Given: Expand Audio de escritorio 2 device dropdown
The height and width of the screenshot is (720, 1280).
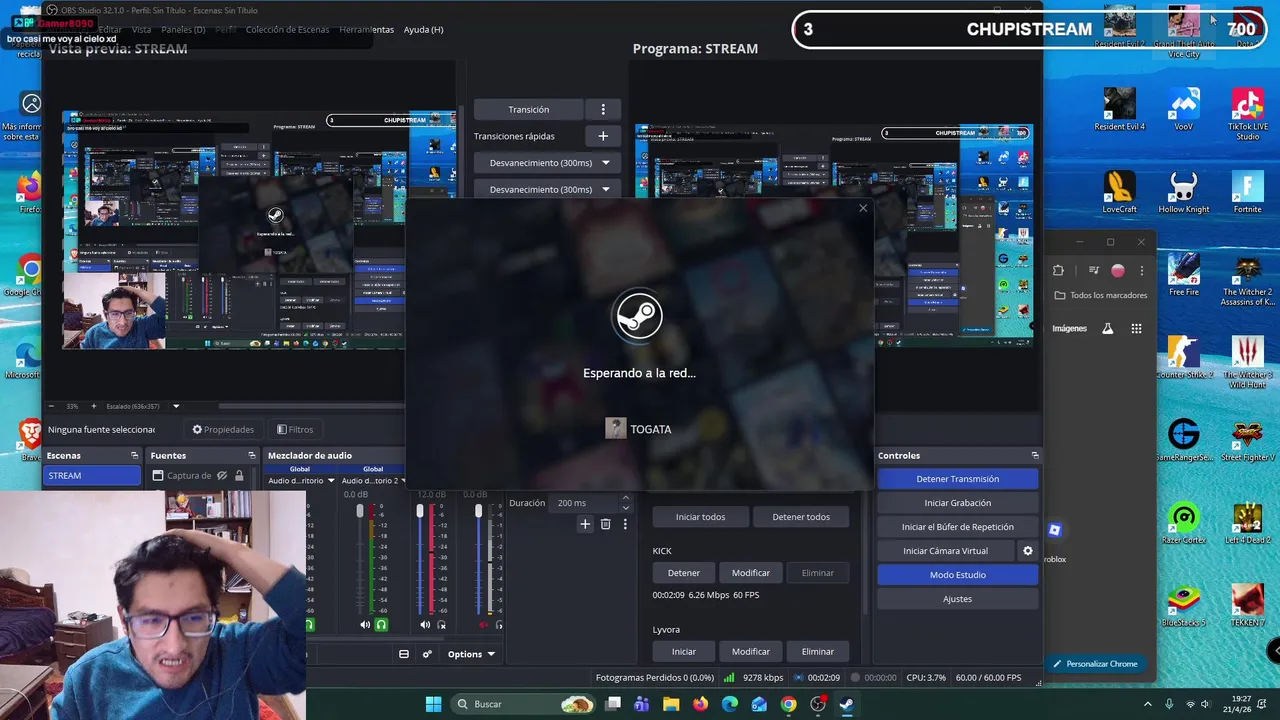Looking at the screenshot, I should coord(403,480).
